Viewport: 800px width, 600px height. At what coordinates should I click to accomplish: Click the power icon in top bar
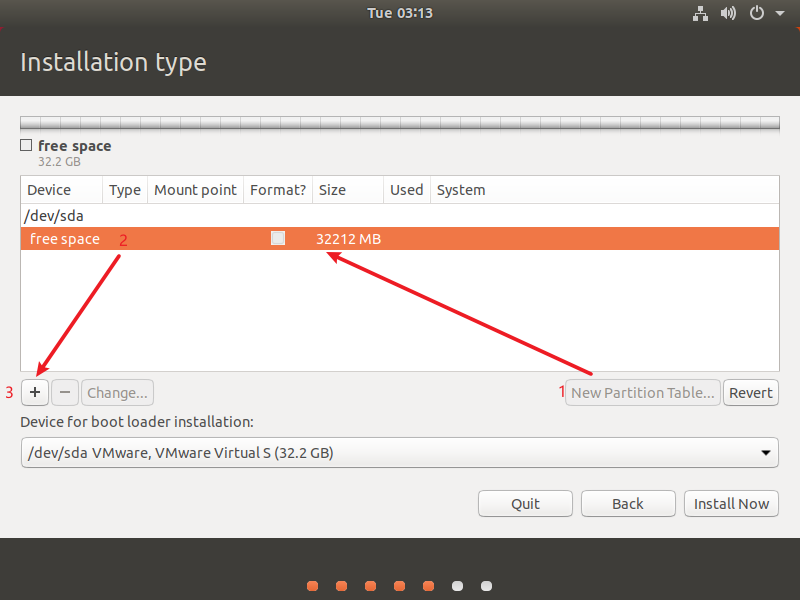click(757, 13)
